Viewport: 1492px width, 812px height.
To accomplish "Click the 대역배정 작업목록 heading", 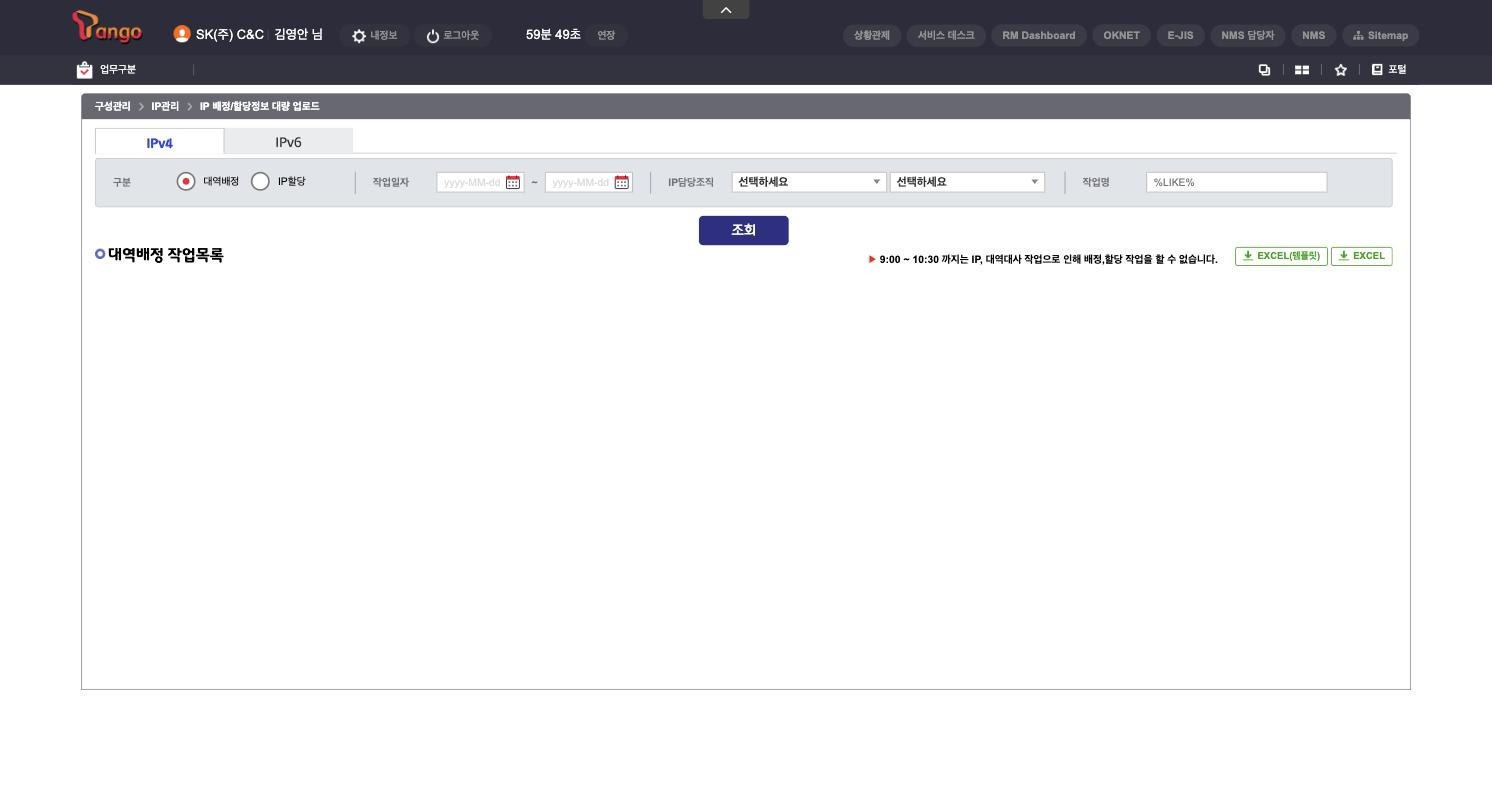I will pos(166,256).
